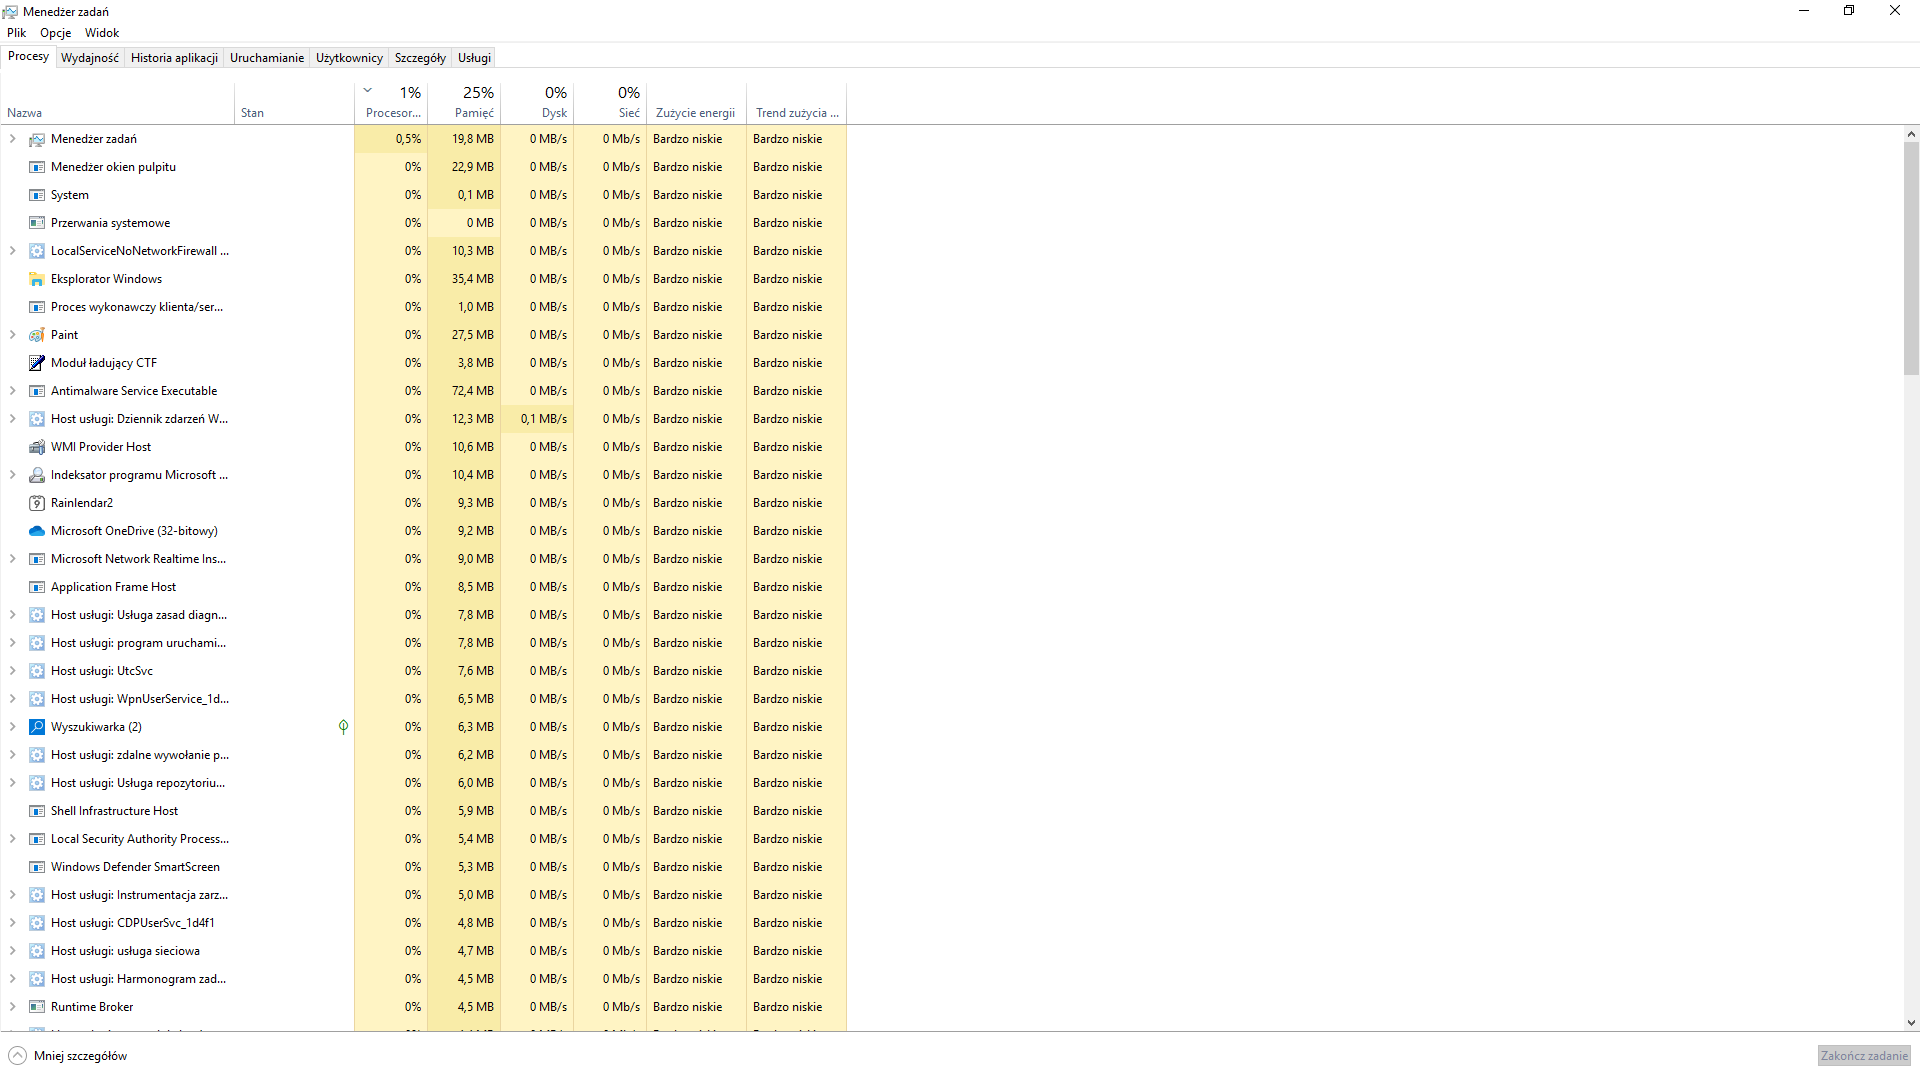Click the Paint process icon
The image size is (1920, 1080).
click(37, 335)
